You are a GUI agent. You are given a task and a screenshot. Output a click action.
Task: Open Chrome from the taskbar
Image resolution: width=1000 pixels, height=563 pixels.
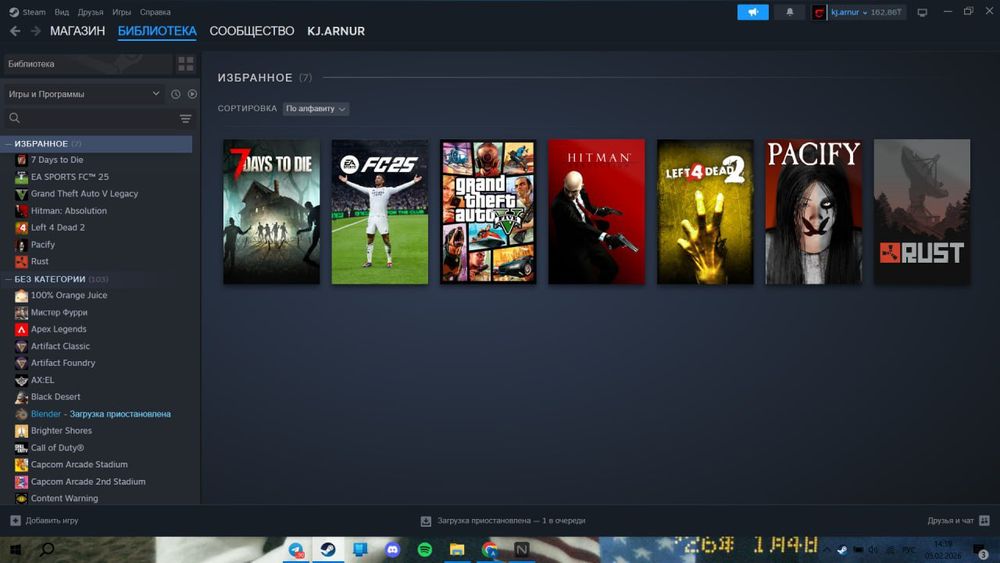tap(489, 550)
